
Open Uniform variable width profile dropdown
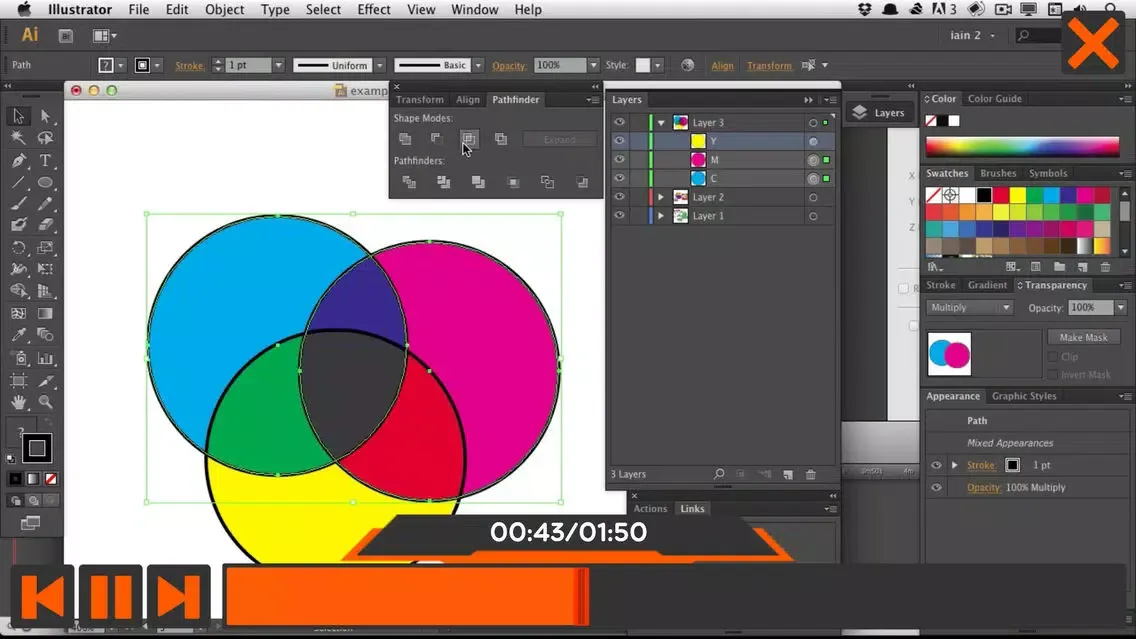pos(380,65)
